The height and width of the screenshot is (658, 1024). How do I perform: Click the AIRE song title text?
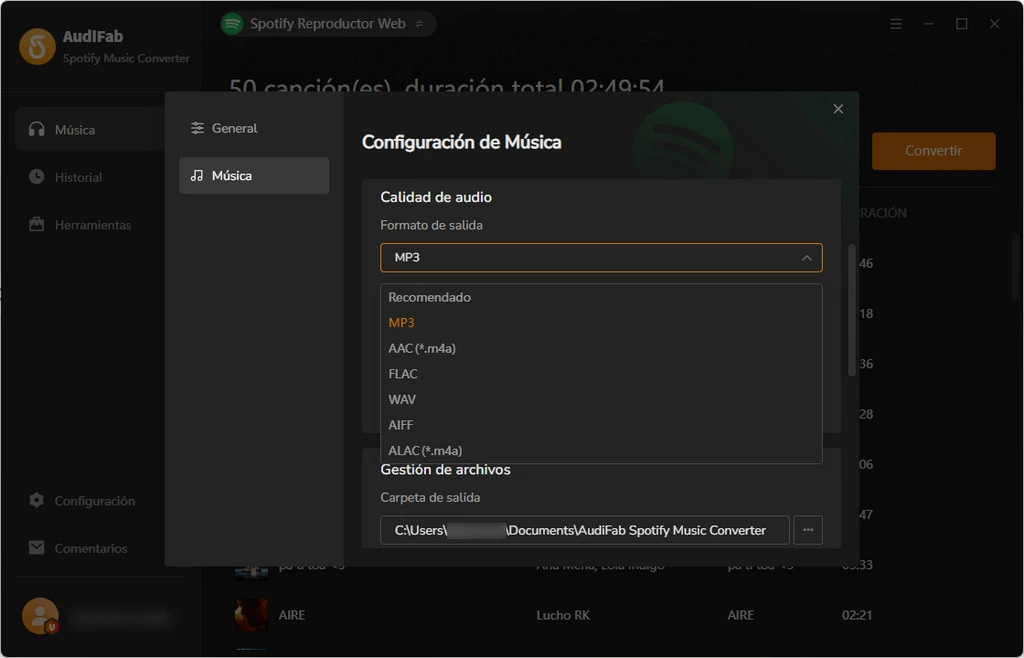(292, 615)
